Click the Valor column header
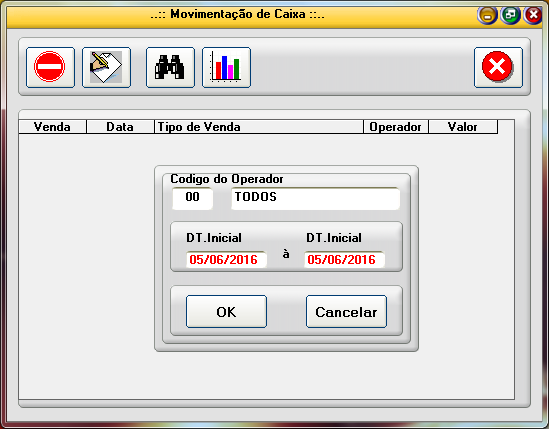The height and width of the screenshot is (429, 549). 463,127
